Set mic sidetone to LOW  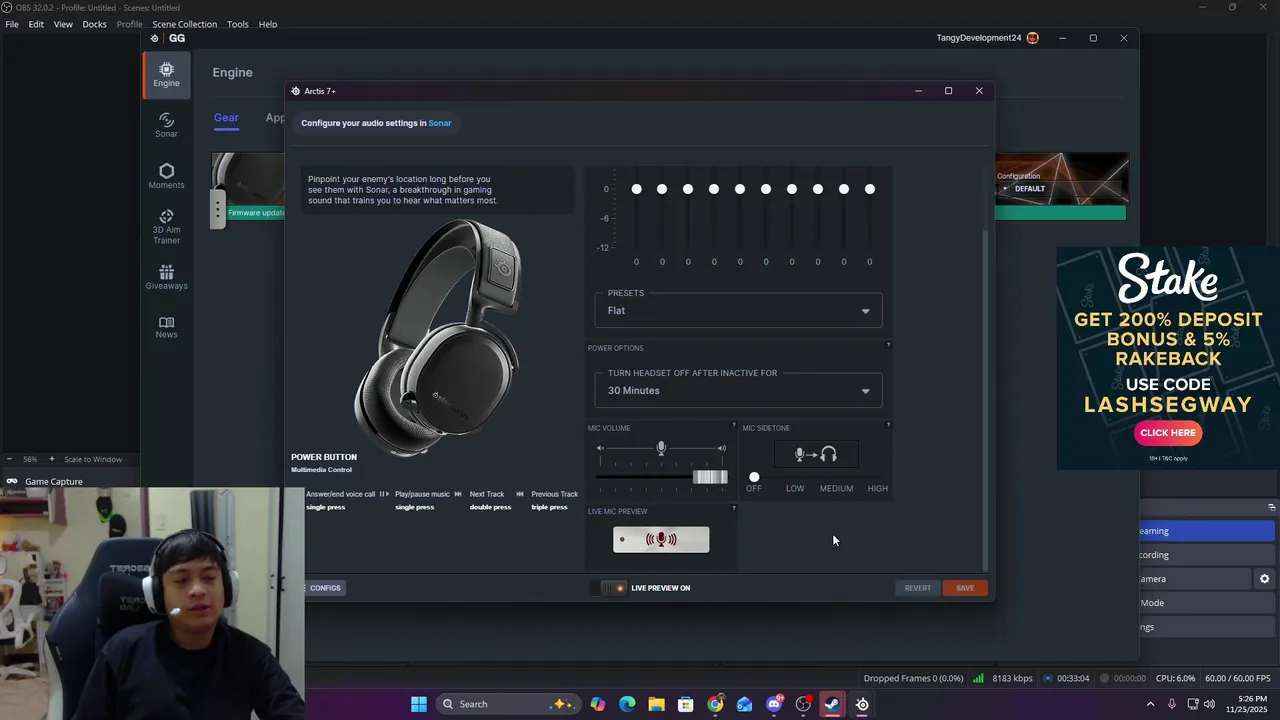(x=795, y=488)
